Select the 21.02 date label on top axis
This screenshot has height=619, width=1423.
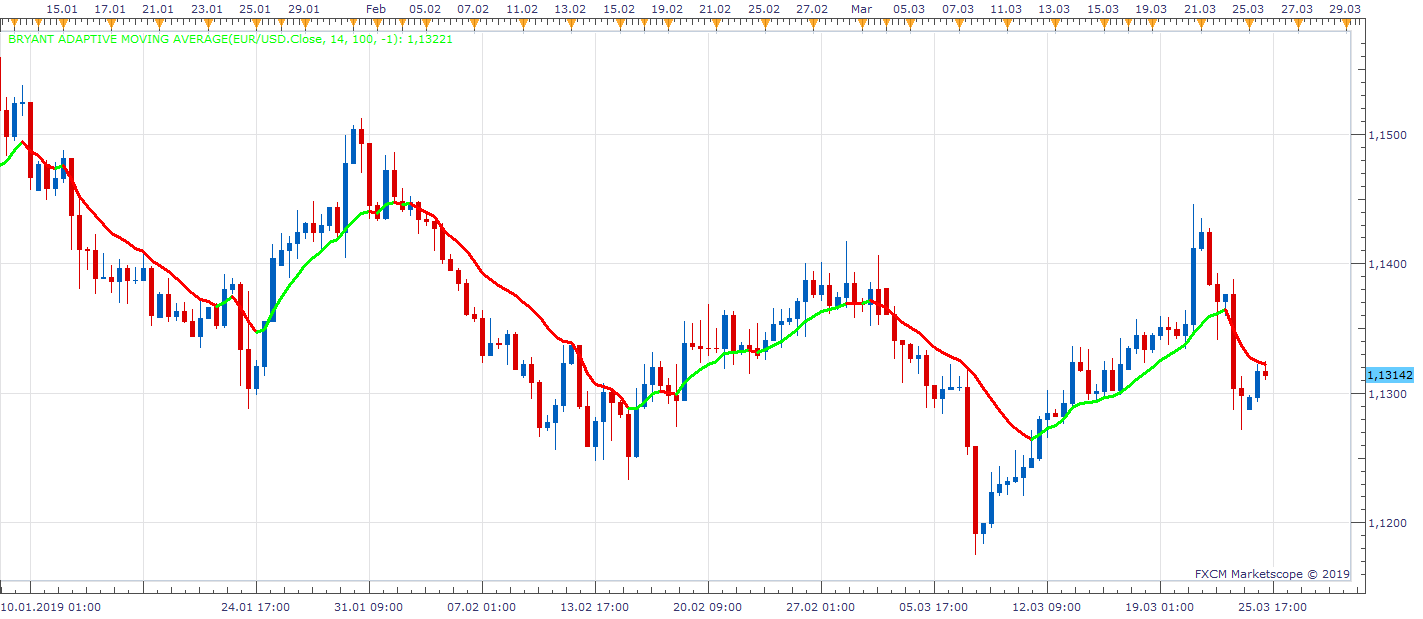[x=715, y=8]
